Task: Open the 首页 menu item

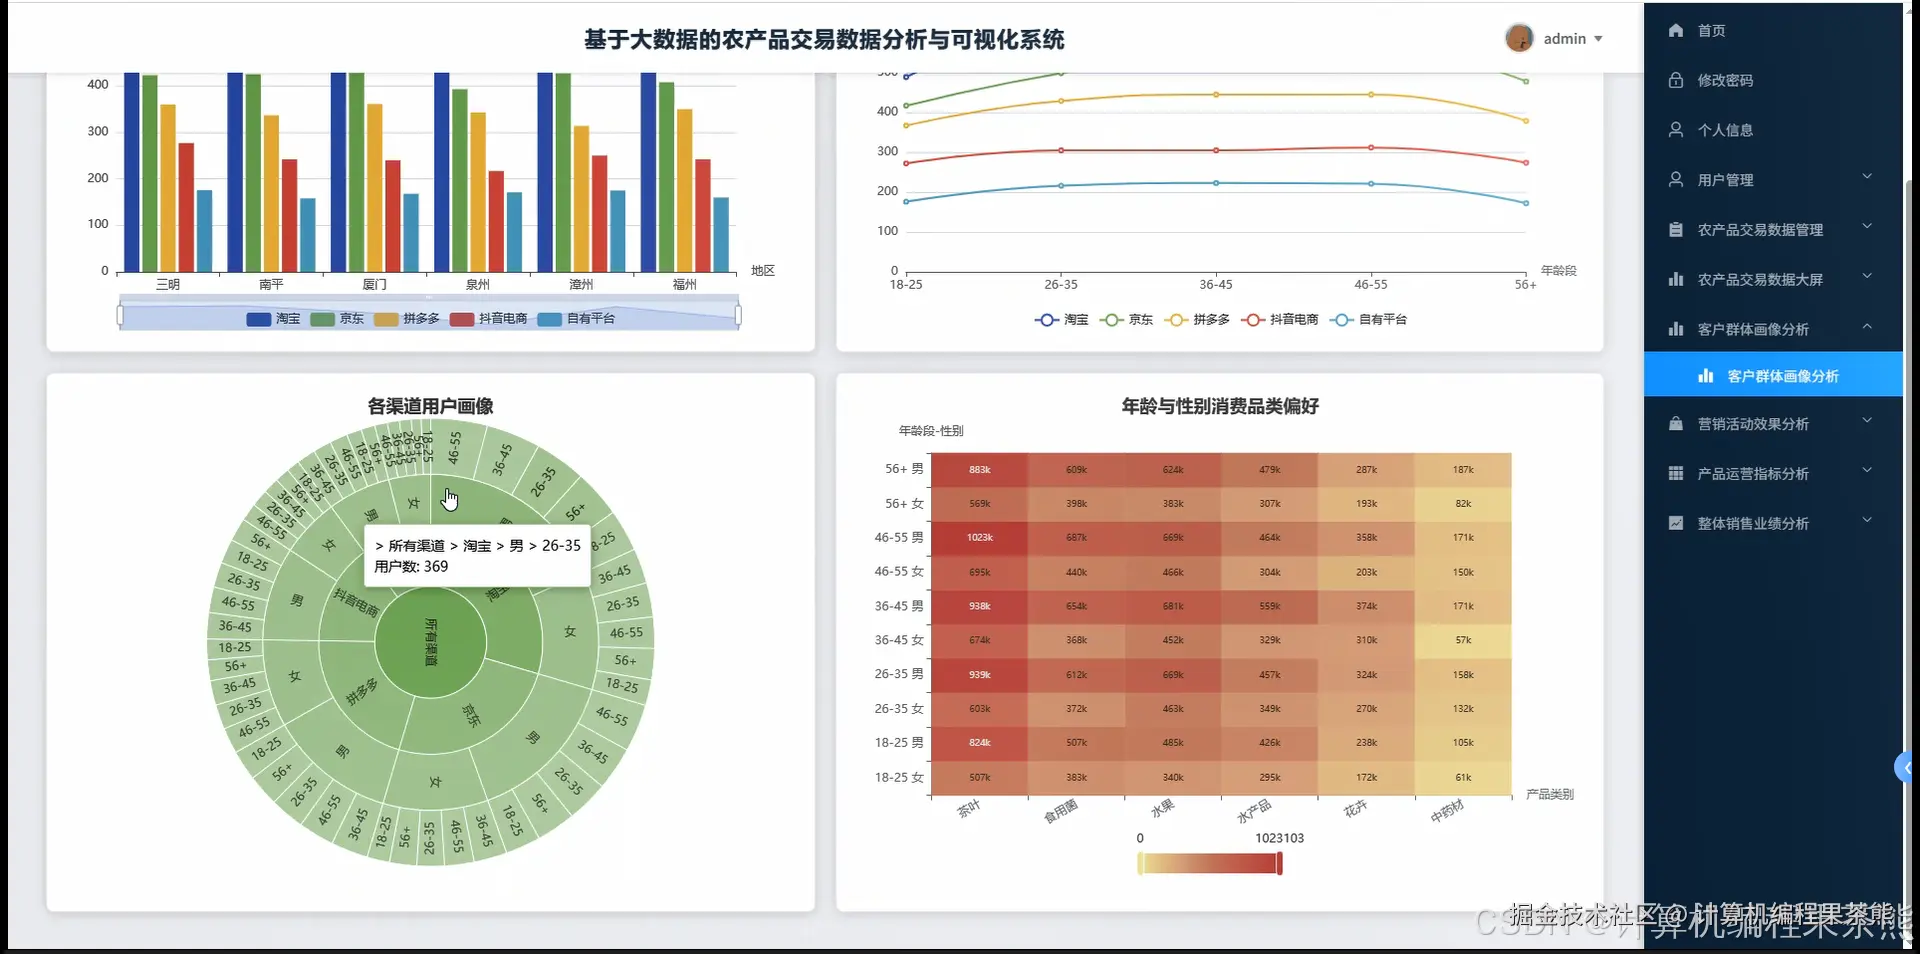Action: pos(1773,30)
